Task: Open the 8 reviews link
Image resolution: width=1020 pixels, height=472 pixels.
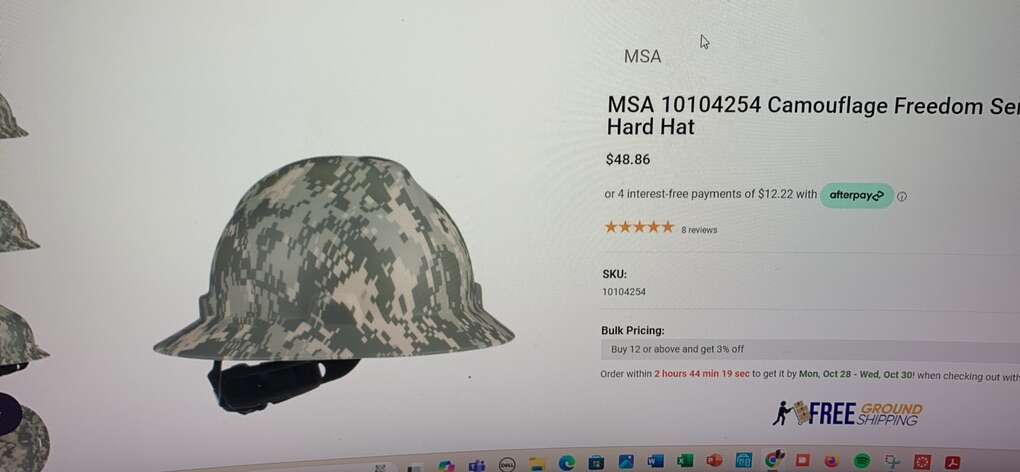Action: pyautogui.click(x=699, y=229)
